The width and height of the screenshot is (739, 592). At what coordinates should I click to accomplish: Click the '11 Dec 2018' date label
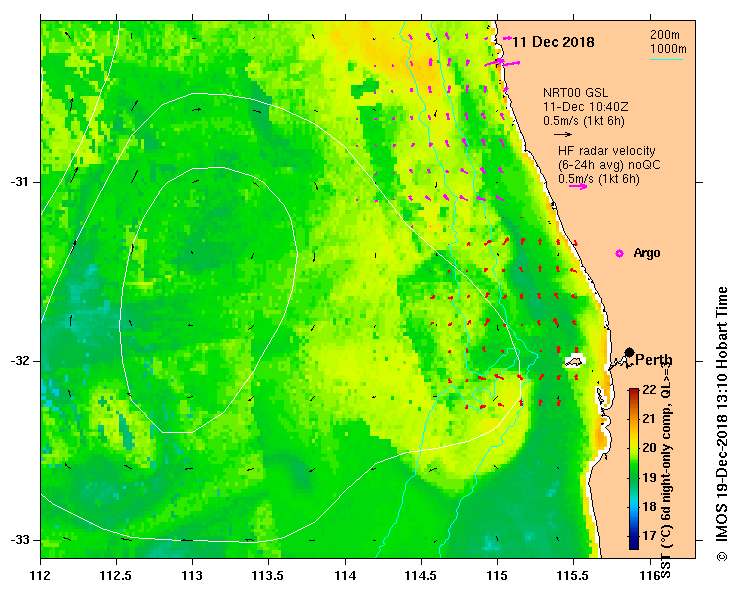pos(553,42)
